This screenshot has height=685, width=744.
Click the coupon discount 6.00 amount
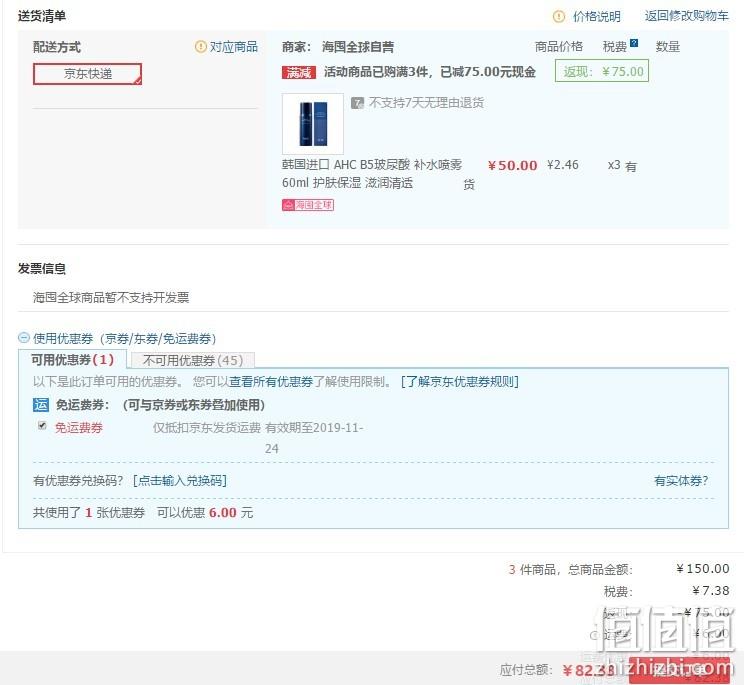click(x=223, y=513)
